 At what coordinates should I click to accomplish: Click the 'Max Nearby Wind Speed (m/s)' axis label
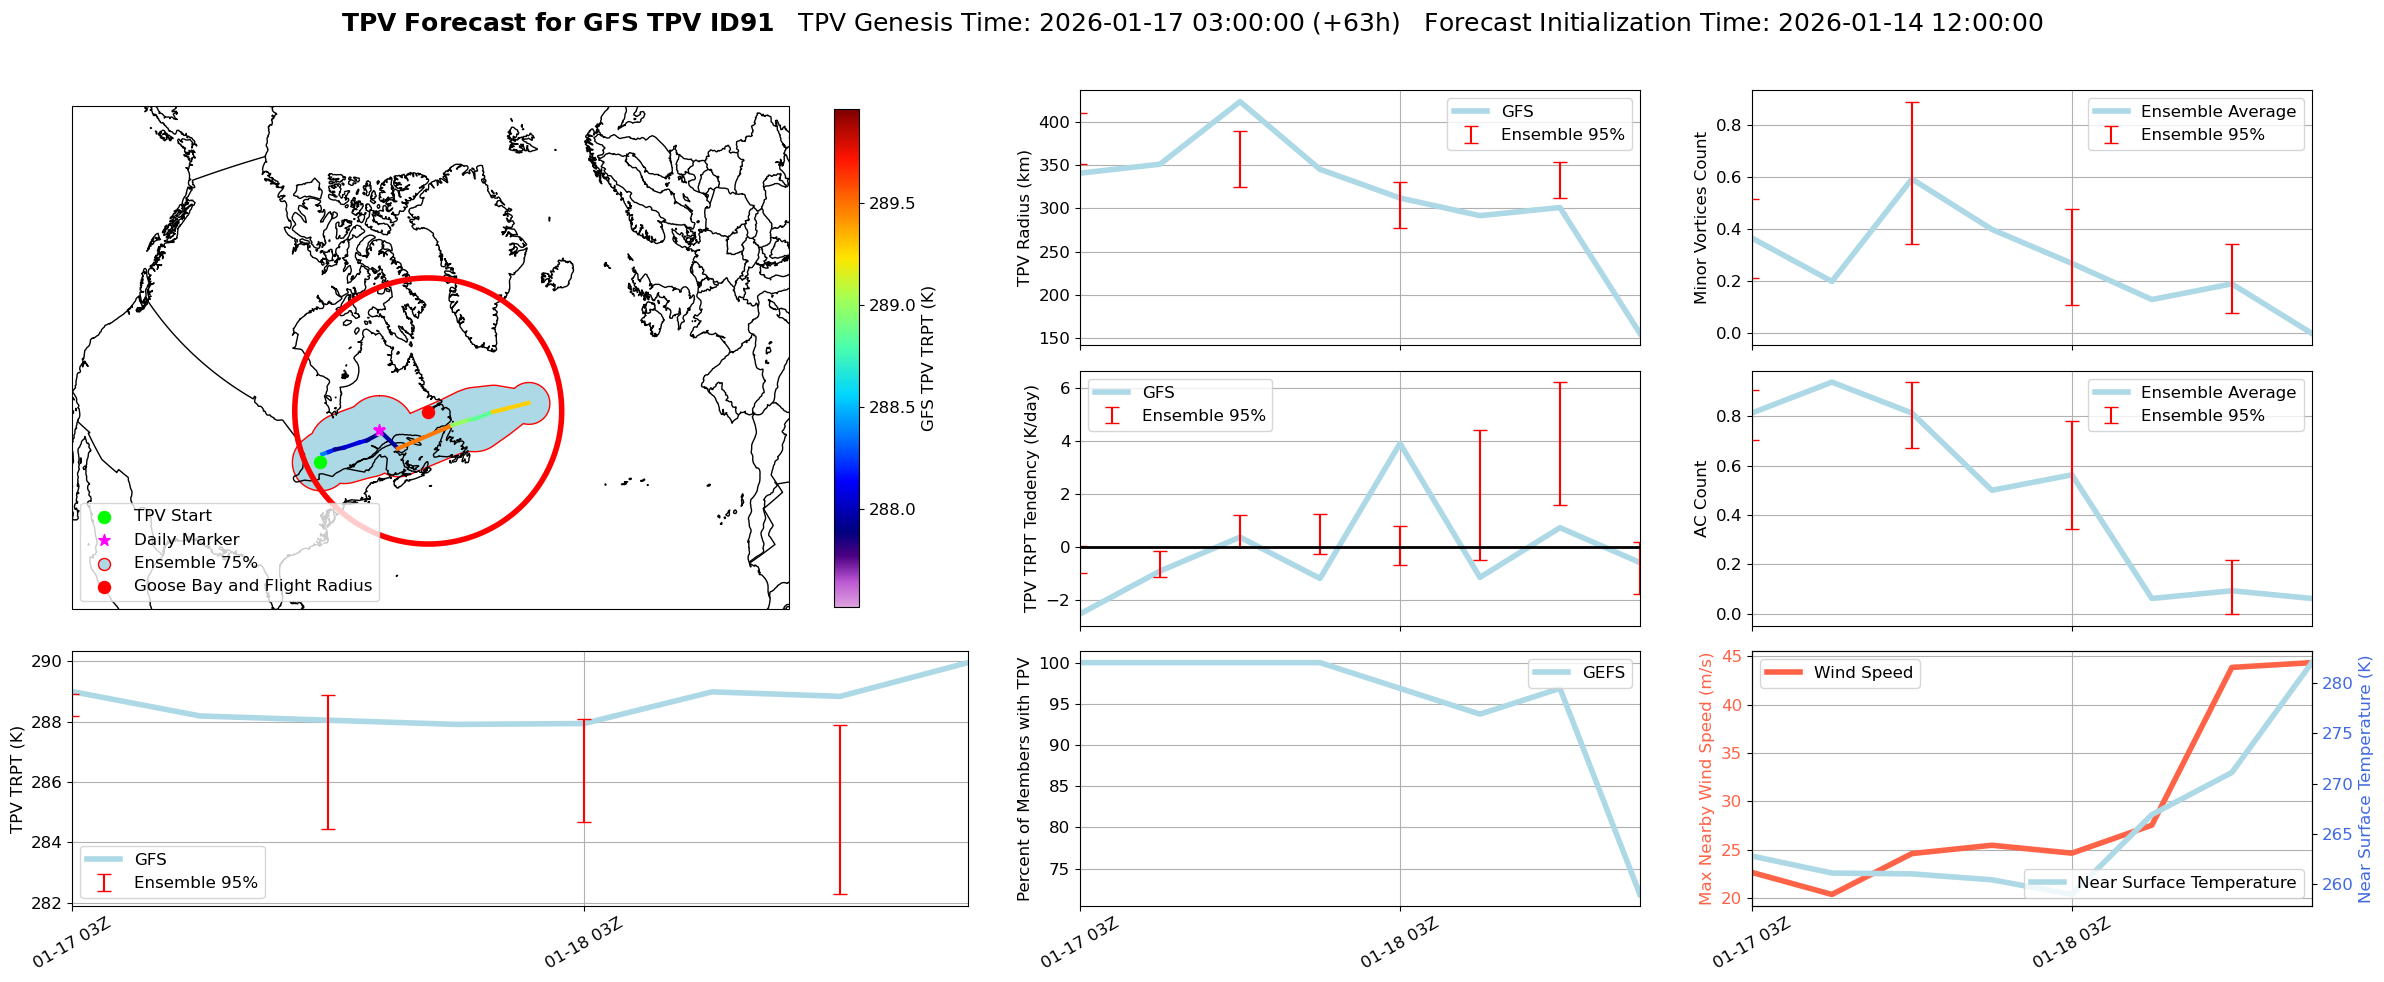click(1705, 779)
